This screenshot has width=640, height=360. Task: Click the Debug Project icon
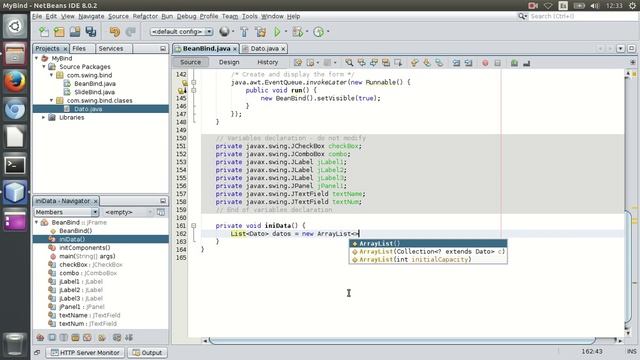point(298,32)
